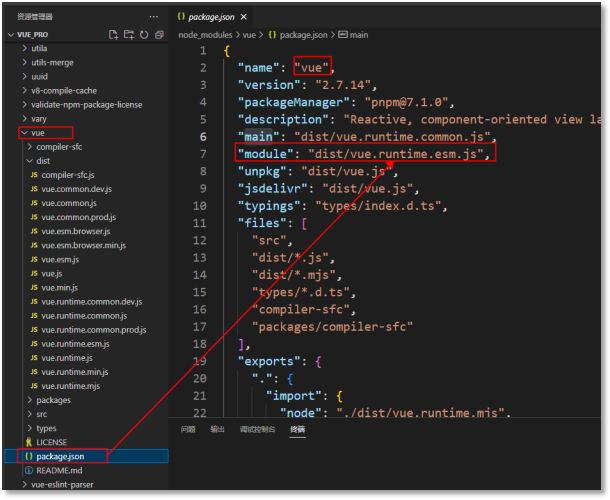Click main symbol in the breadcrumb

pos(353,35)
